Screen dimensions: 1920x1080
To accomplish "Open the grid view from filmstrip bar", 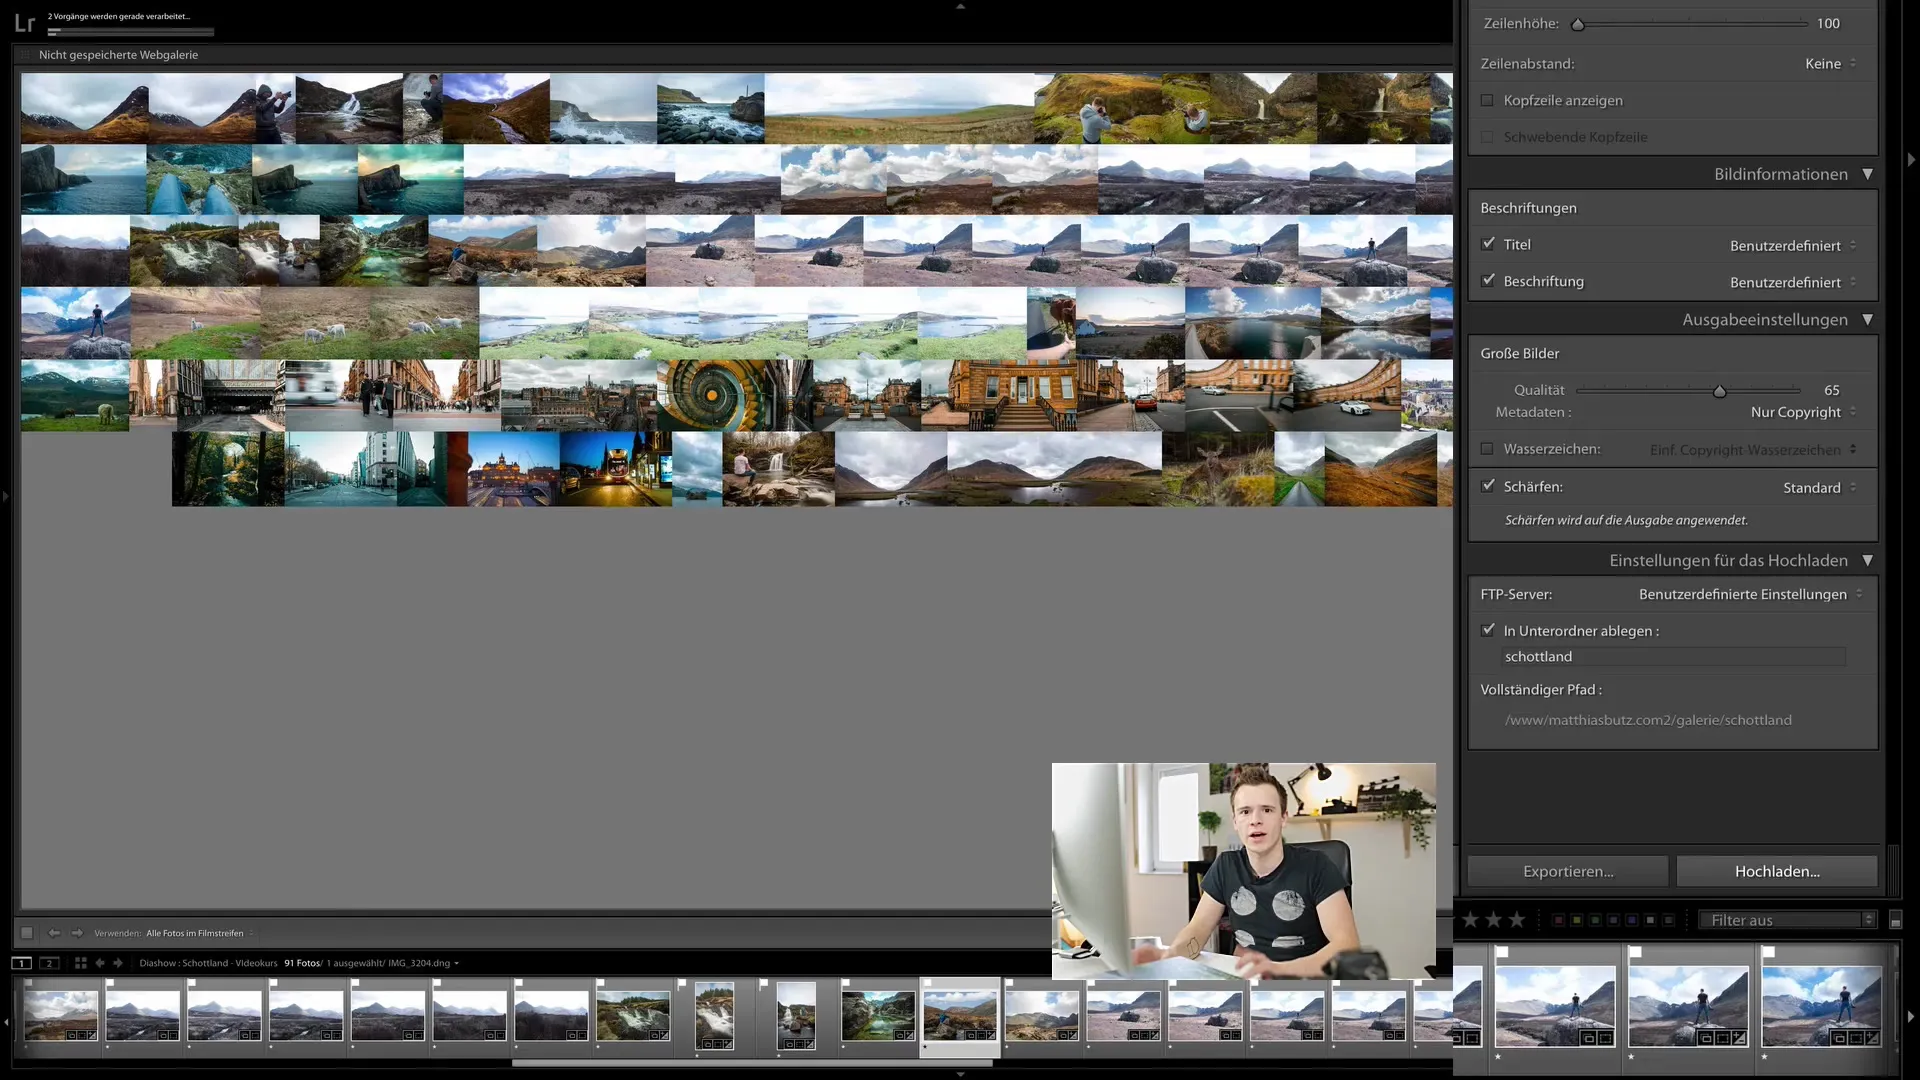I will click(81, 963).
